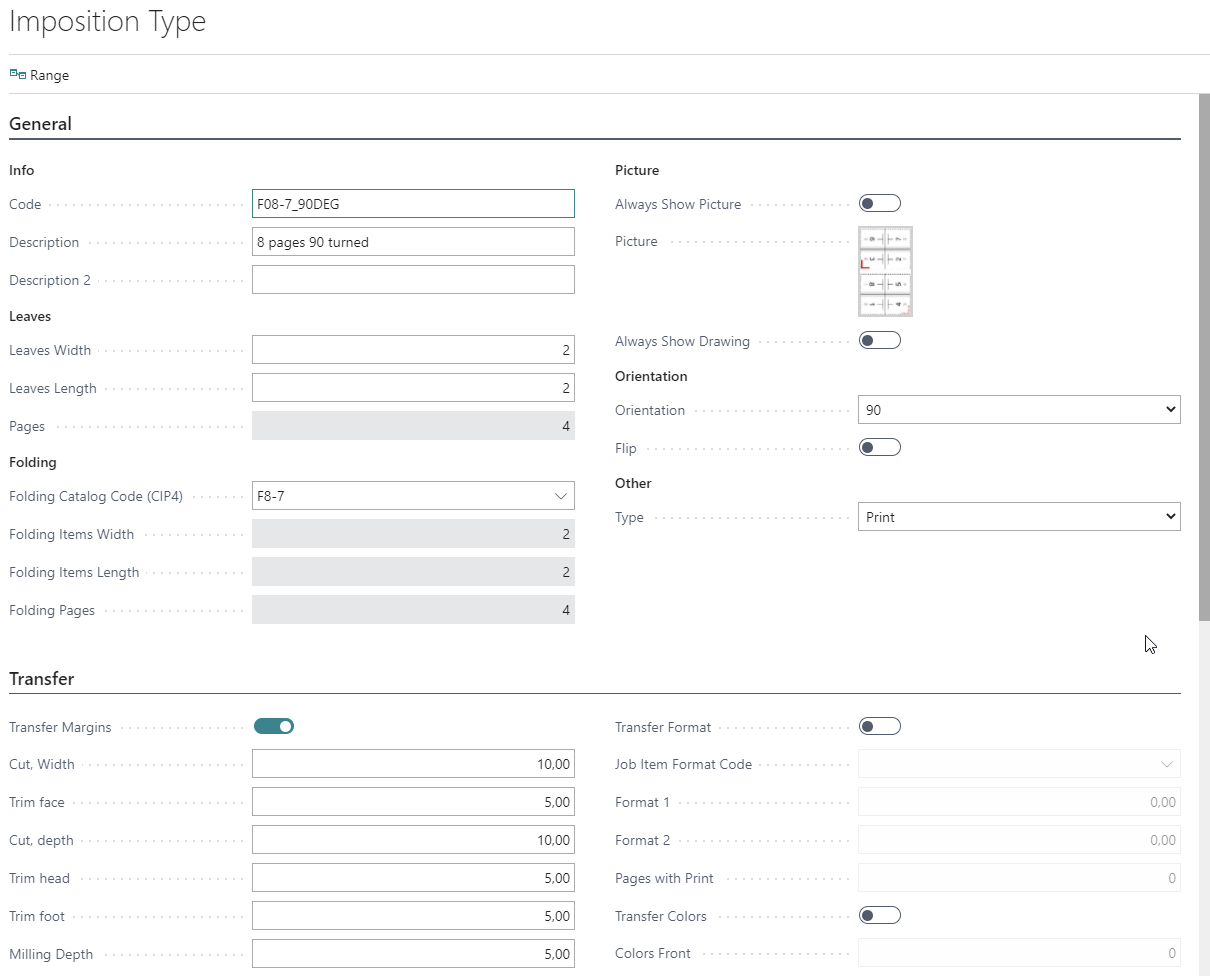Open the Orientation dropdown

point(1018,410)
